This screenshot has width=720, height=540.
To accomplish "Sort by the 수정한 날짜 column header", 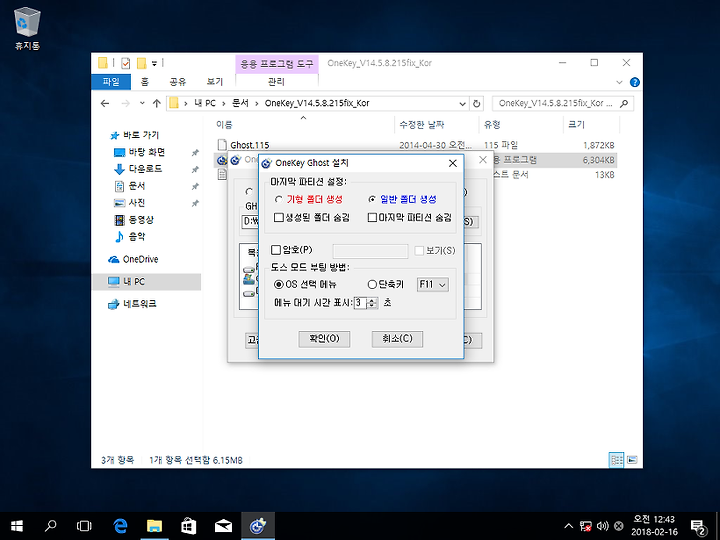I will pyautogui.click(x=422, y=124).
